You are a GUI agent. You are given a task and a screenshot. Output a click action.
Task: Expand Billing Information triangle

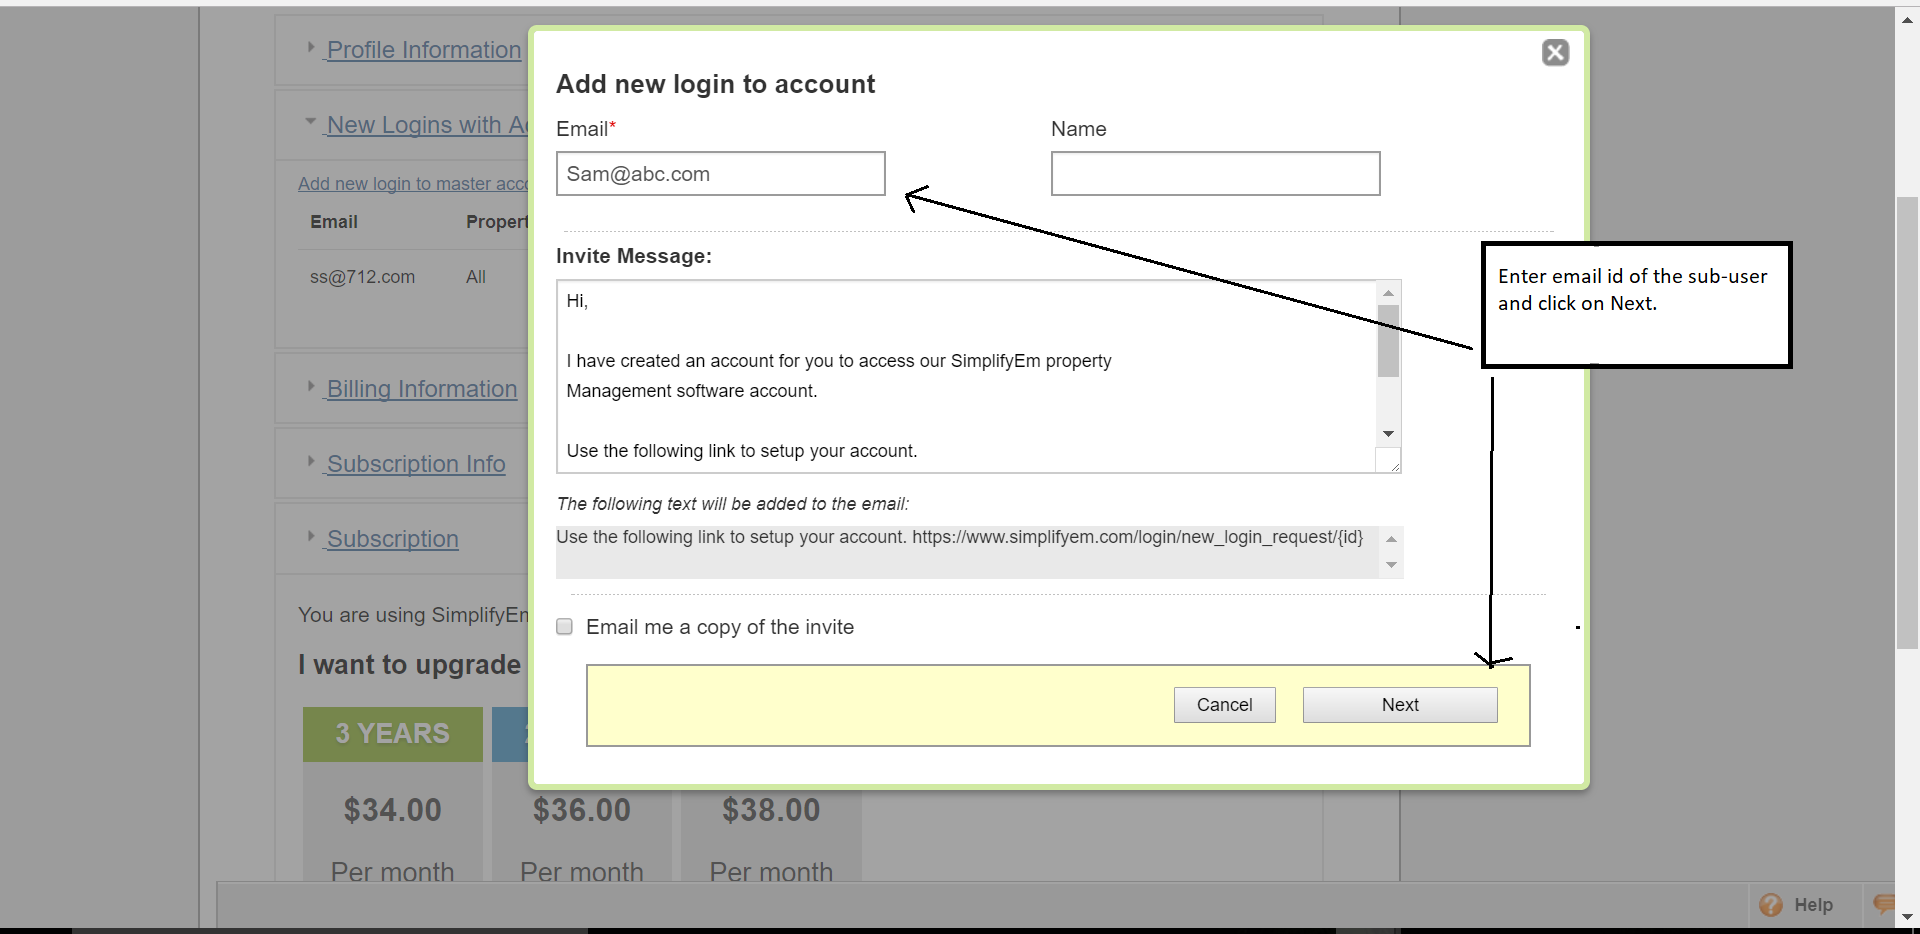coord(311,386)
